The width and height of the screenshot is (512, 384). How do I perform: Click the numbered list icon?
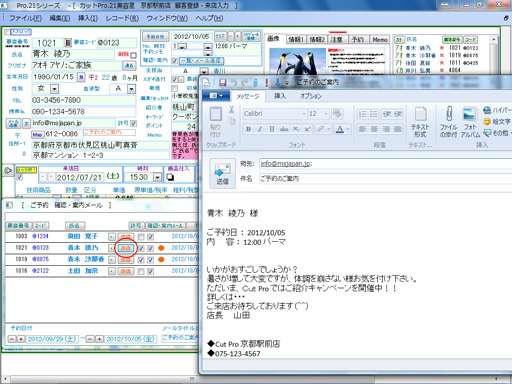pyautogui.click(x=362, y=114)
